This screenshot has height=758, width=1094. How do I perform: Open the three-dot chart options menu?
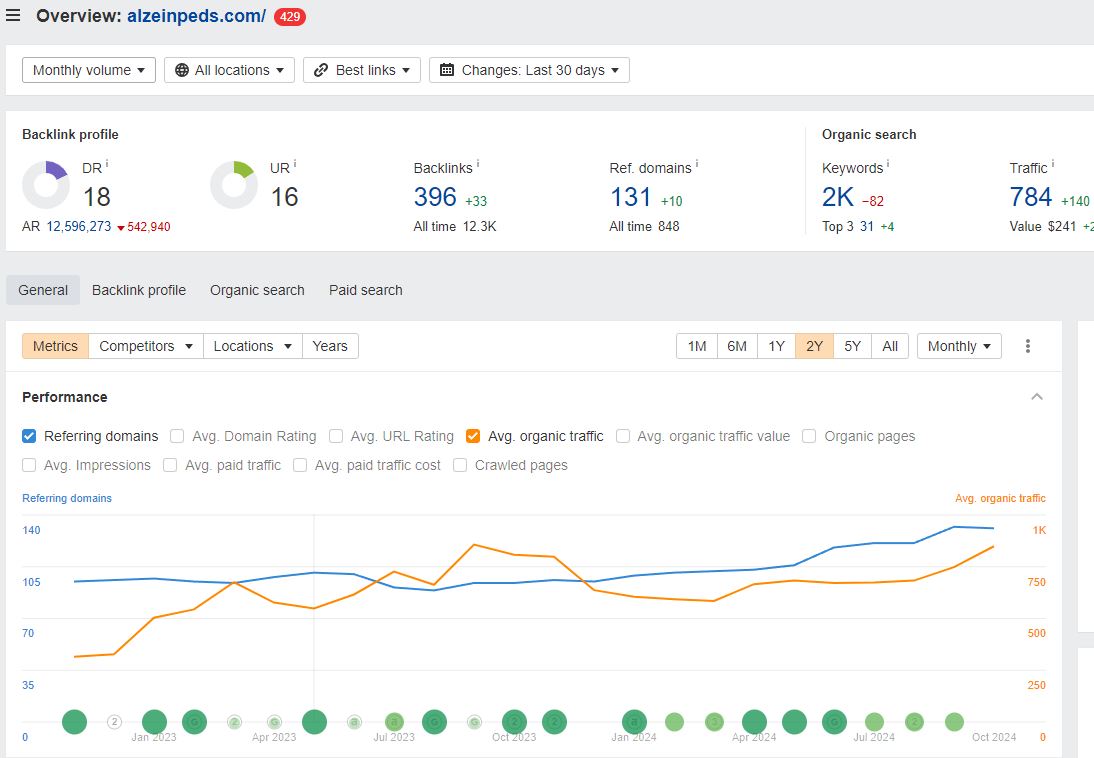click(1027, 346)
